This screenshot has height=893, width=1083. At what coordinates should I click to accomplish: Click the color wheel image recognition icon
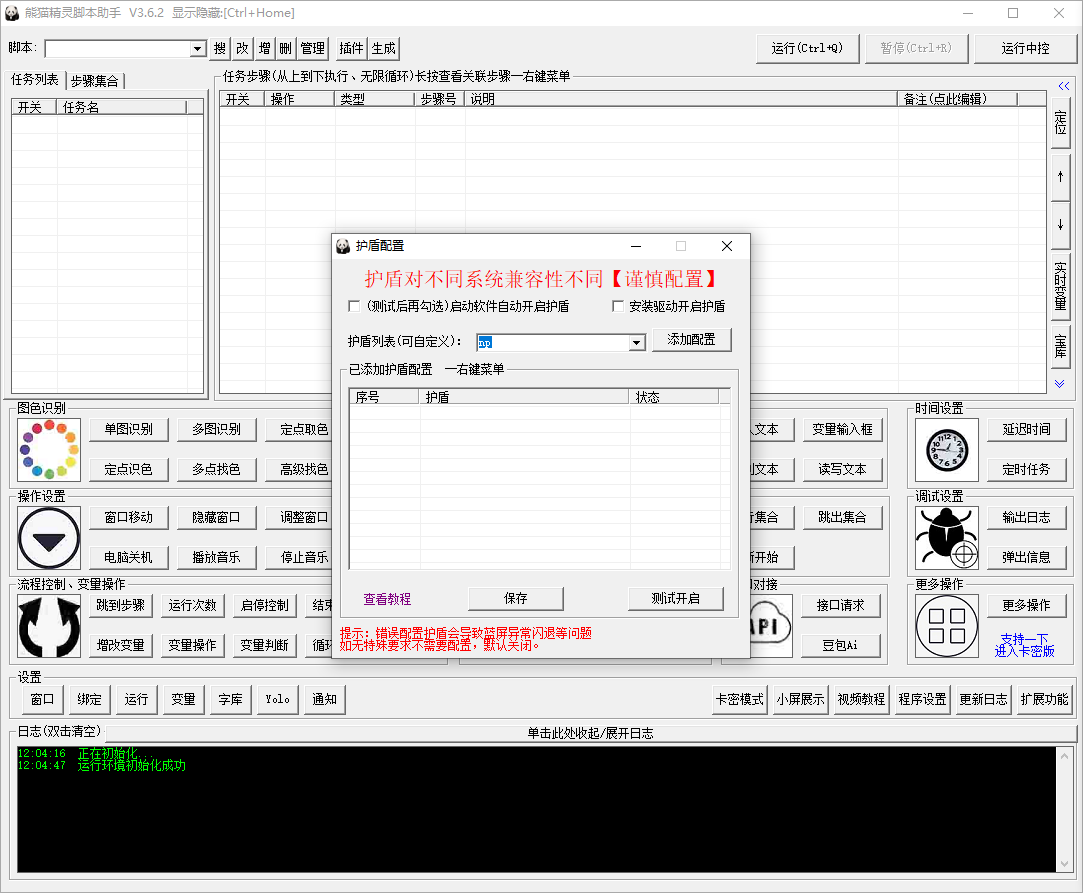tap(48, 449)
